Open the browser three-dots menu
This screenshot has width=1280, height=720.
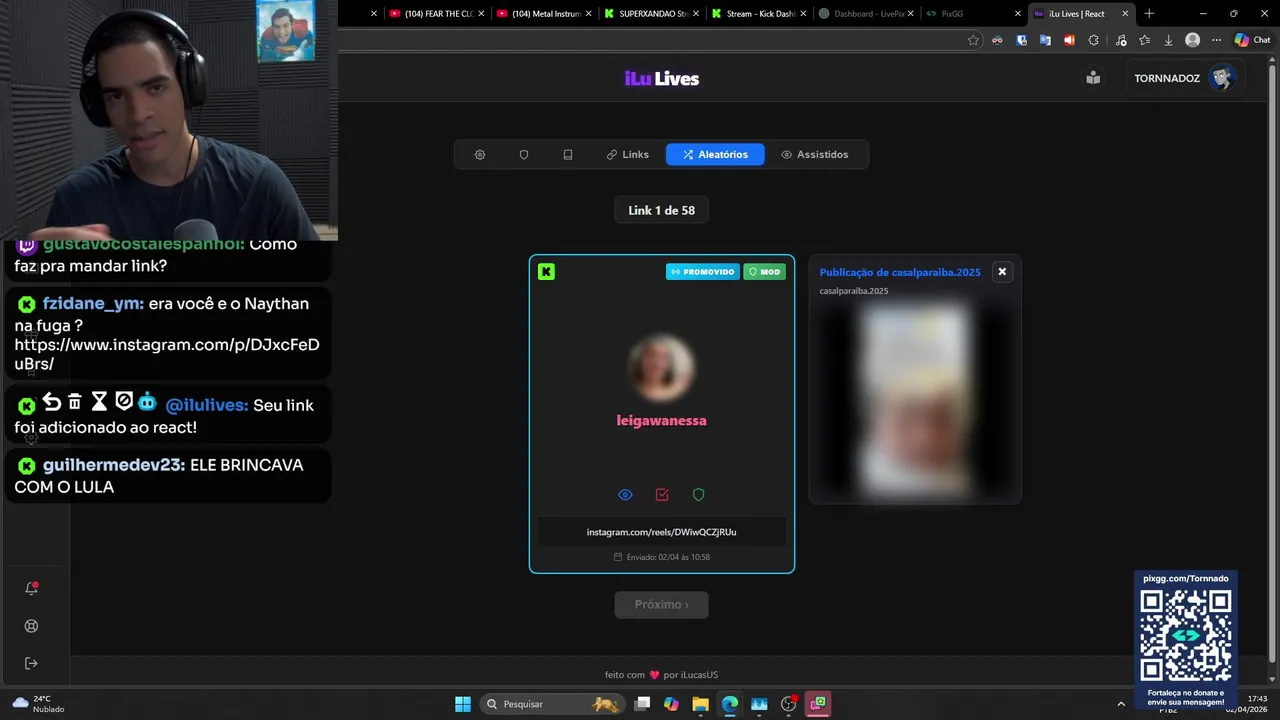[1216, 40]
